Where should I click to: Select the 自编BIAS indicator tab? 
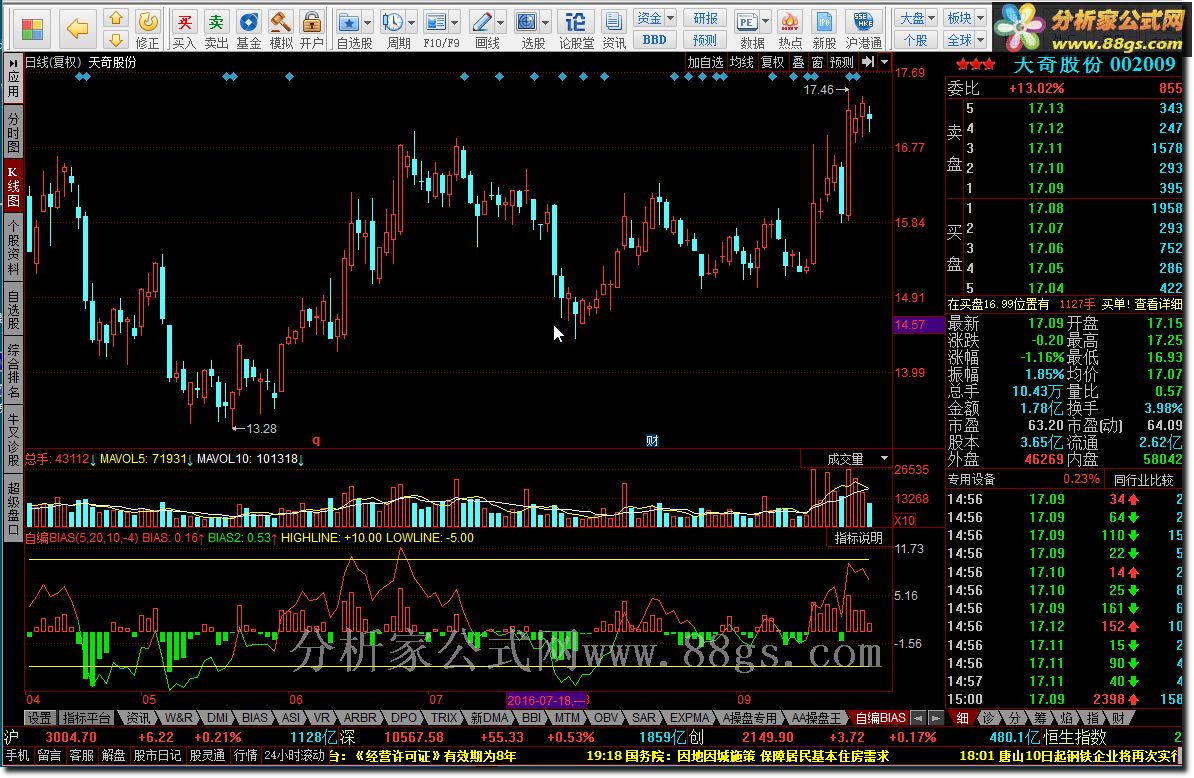coord(880,718)
